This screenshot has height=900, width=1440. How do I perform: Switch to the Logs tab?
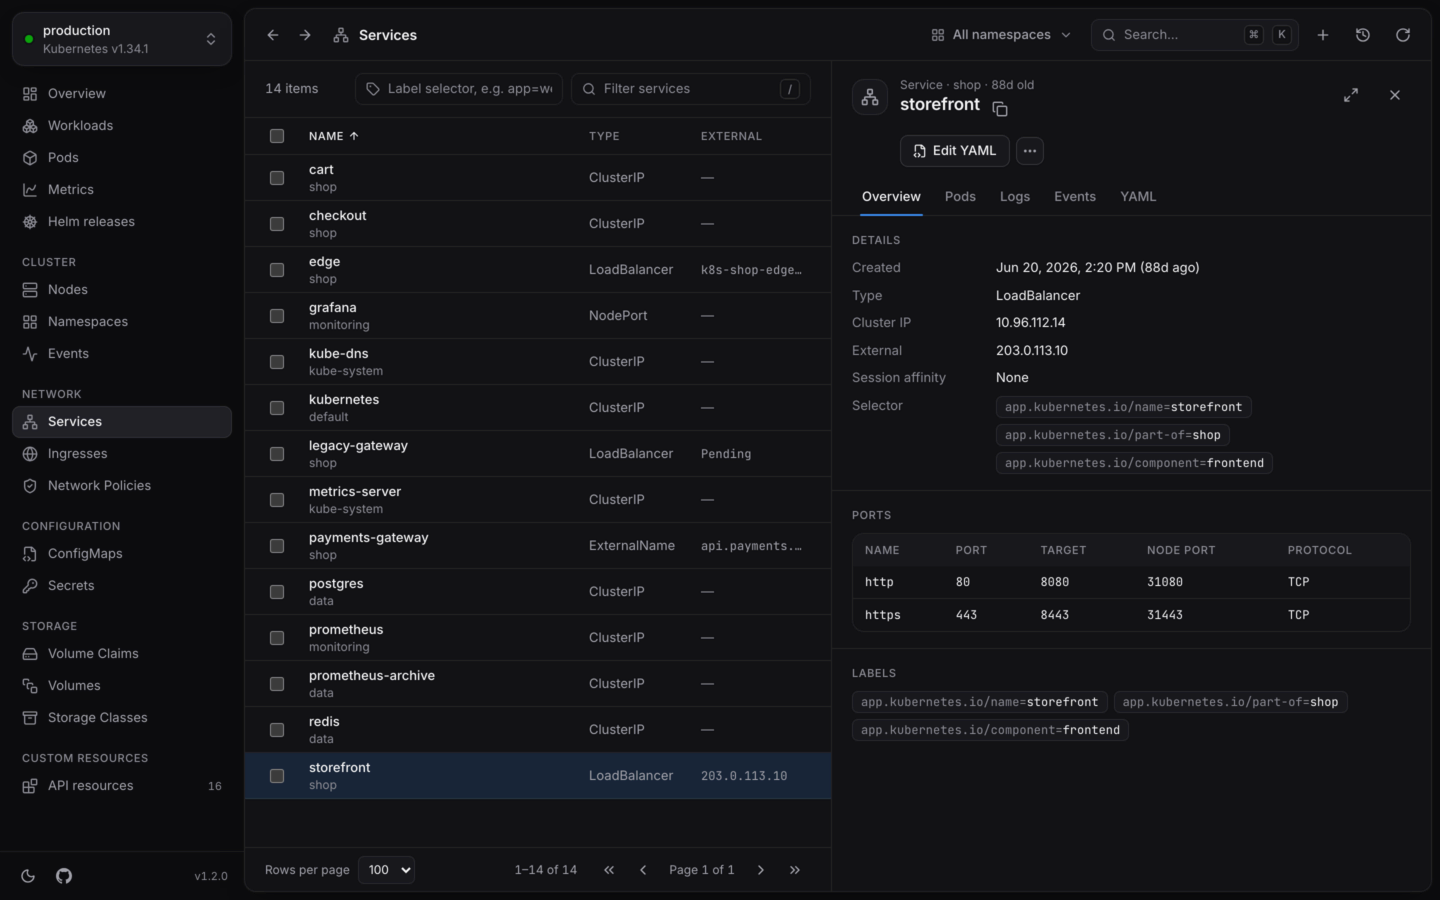pos(1015,197)
